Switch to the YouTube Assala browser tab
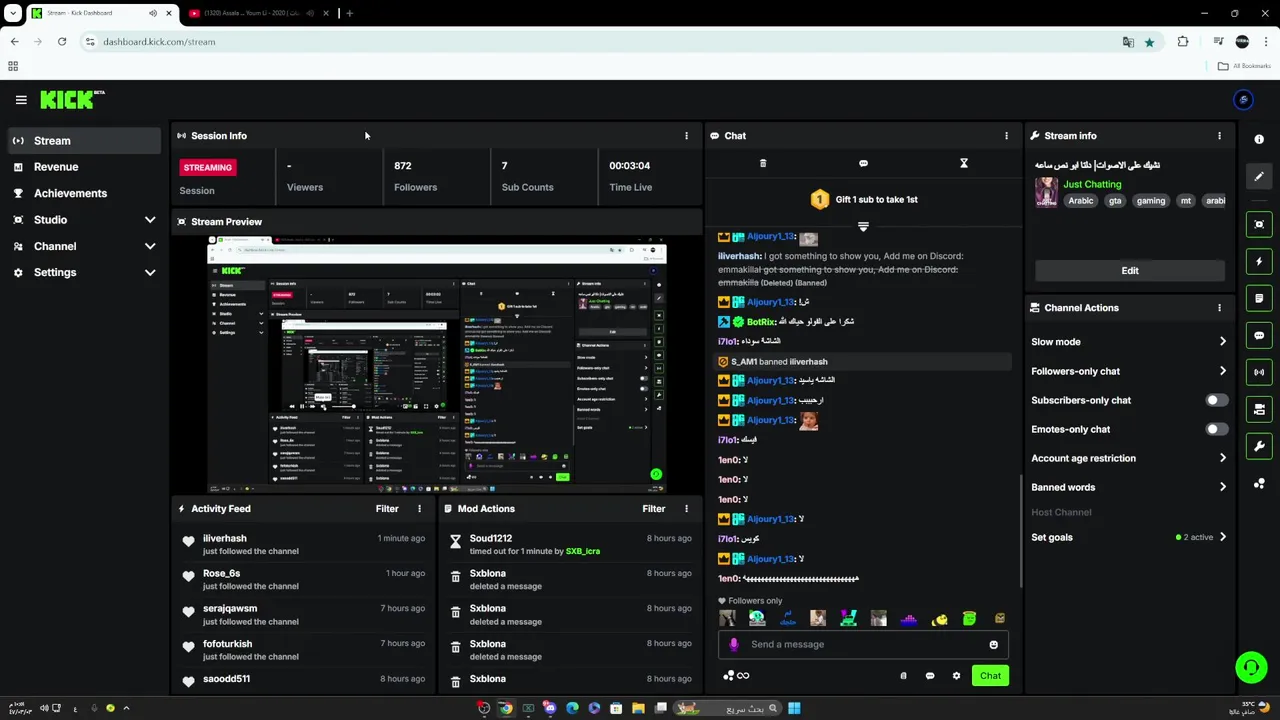This screenshot has height=720, width=1280. click(x=250, y=13)
